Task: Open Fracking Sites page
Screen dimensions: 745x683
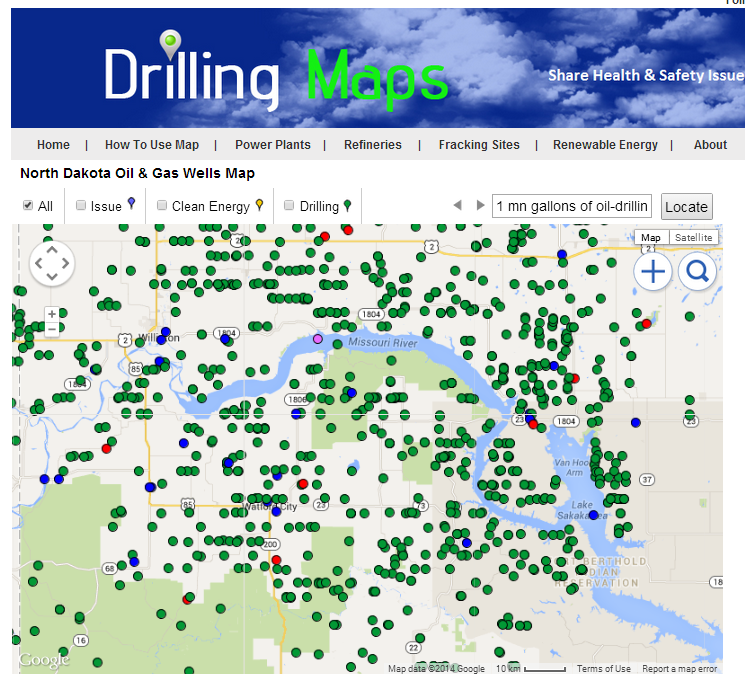Action: [x=479, y=144]
